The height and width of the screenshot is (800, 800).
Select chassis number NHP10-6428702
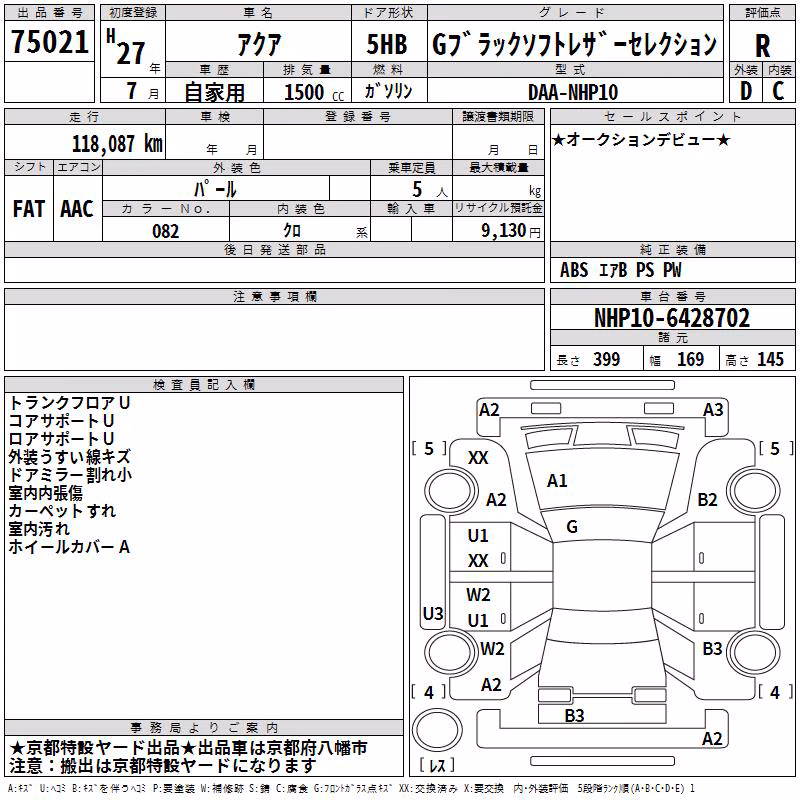tap(672, 318)
